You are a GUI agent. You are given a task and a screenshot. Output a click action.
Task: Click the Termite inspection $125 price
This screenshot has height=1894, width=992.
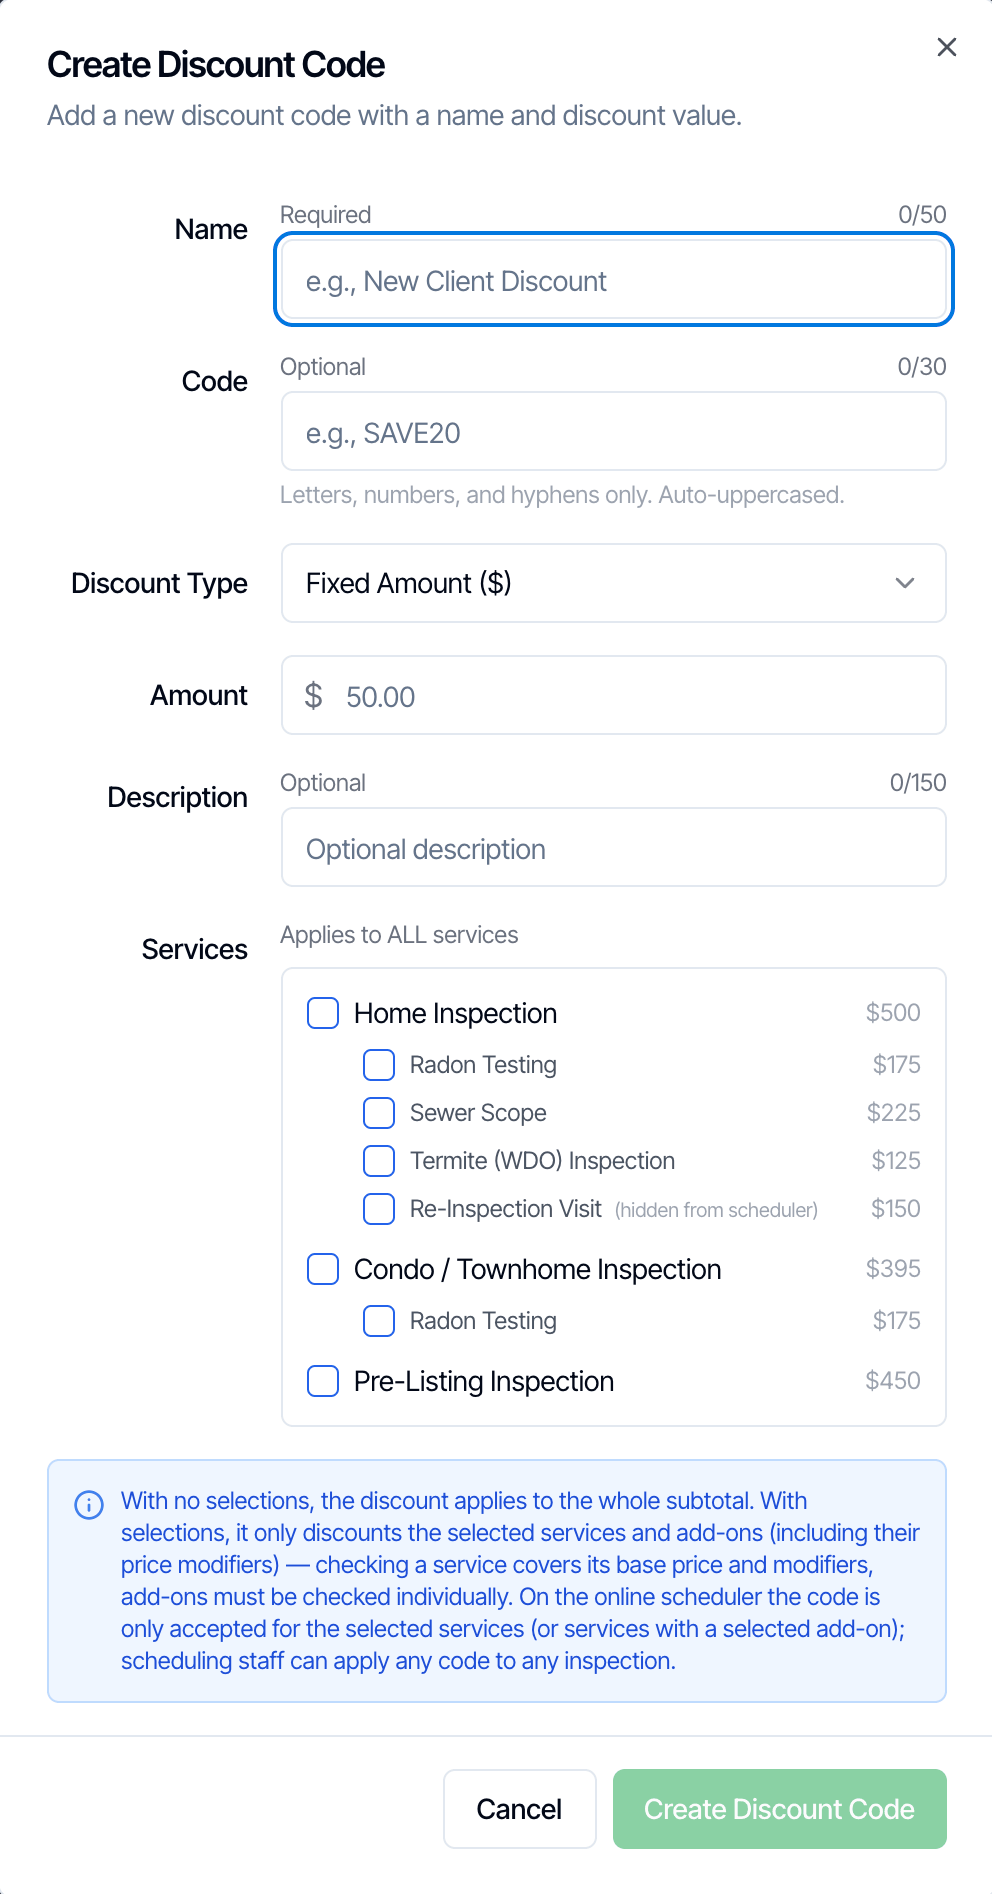[x=896, y=1160]
